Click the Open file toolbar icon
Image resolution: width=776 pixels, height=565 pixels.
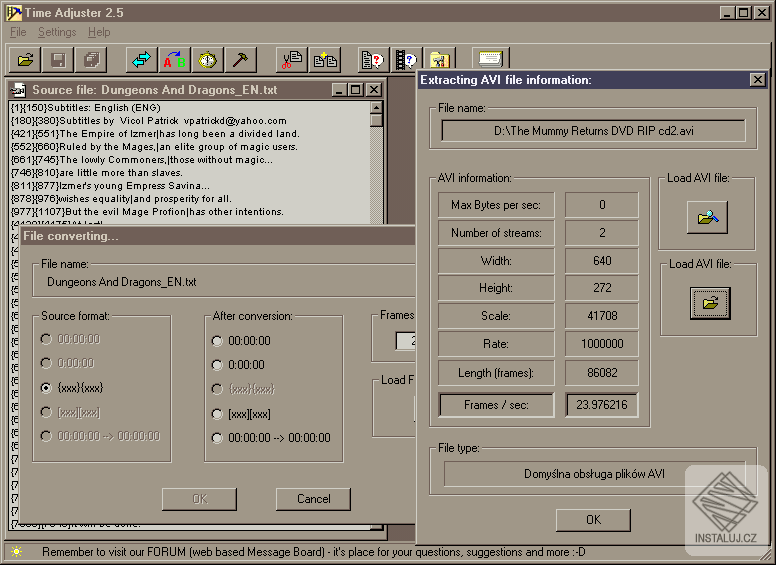26,60
